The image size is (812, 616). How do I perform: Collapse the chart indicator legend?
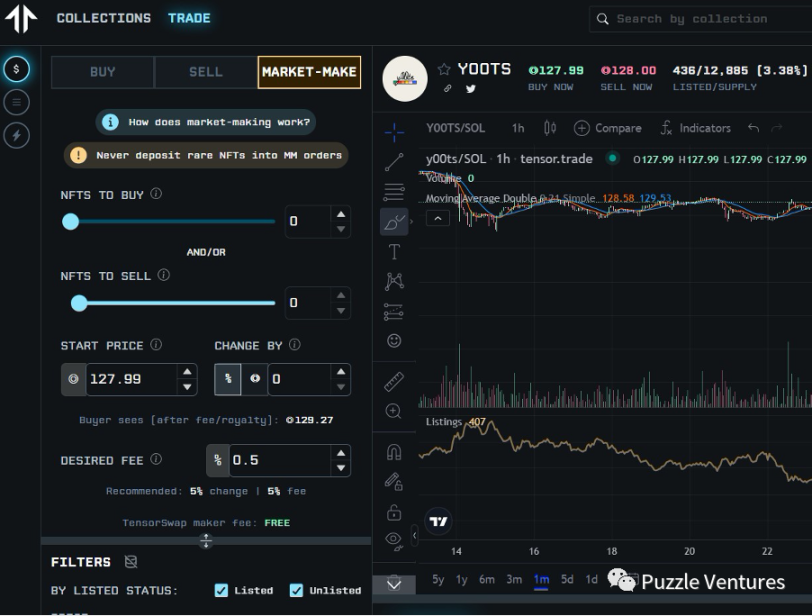[437, 218]
